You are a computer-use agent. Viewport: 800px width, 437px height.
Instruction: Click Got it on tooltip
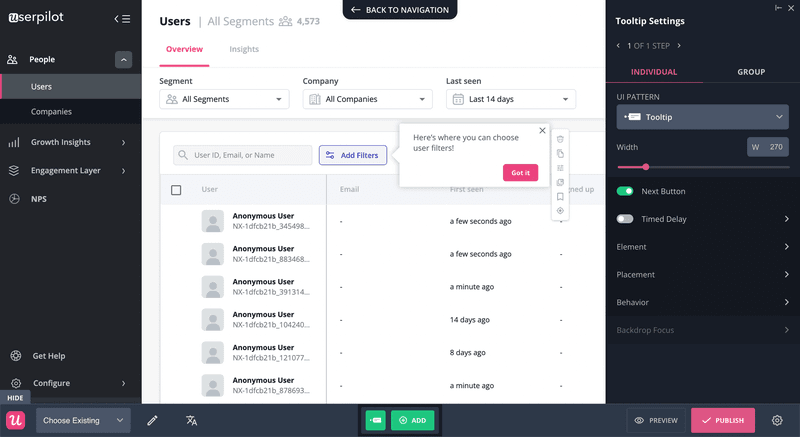pyautogui.click(x=520, y=172)
